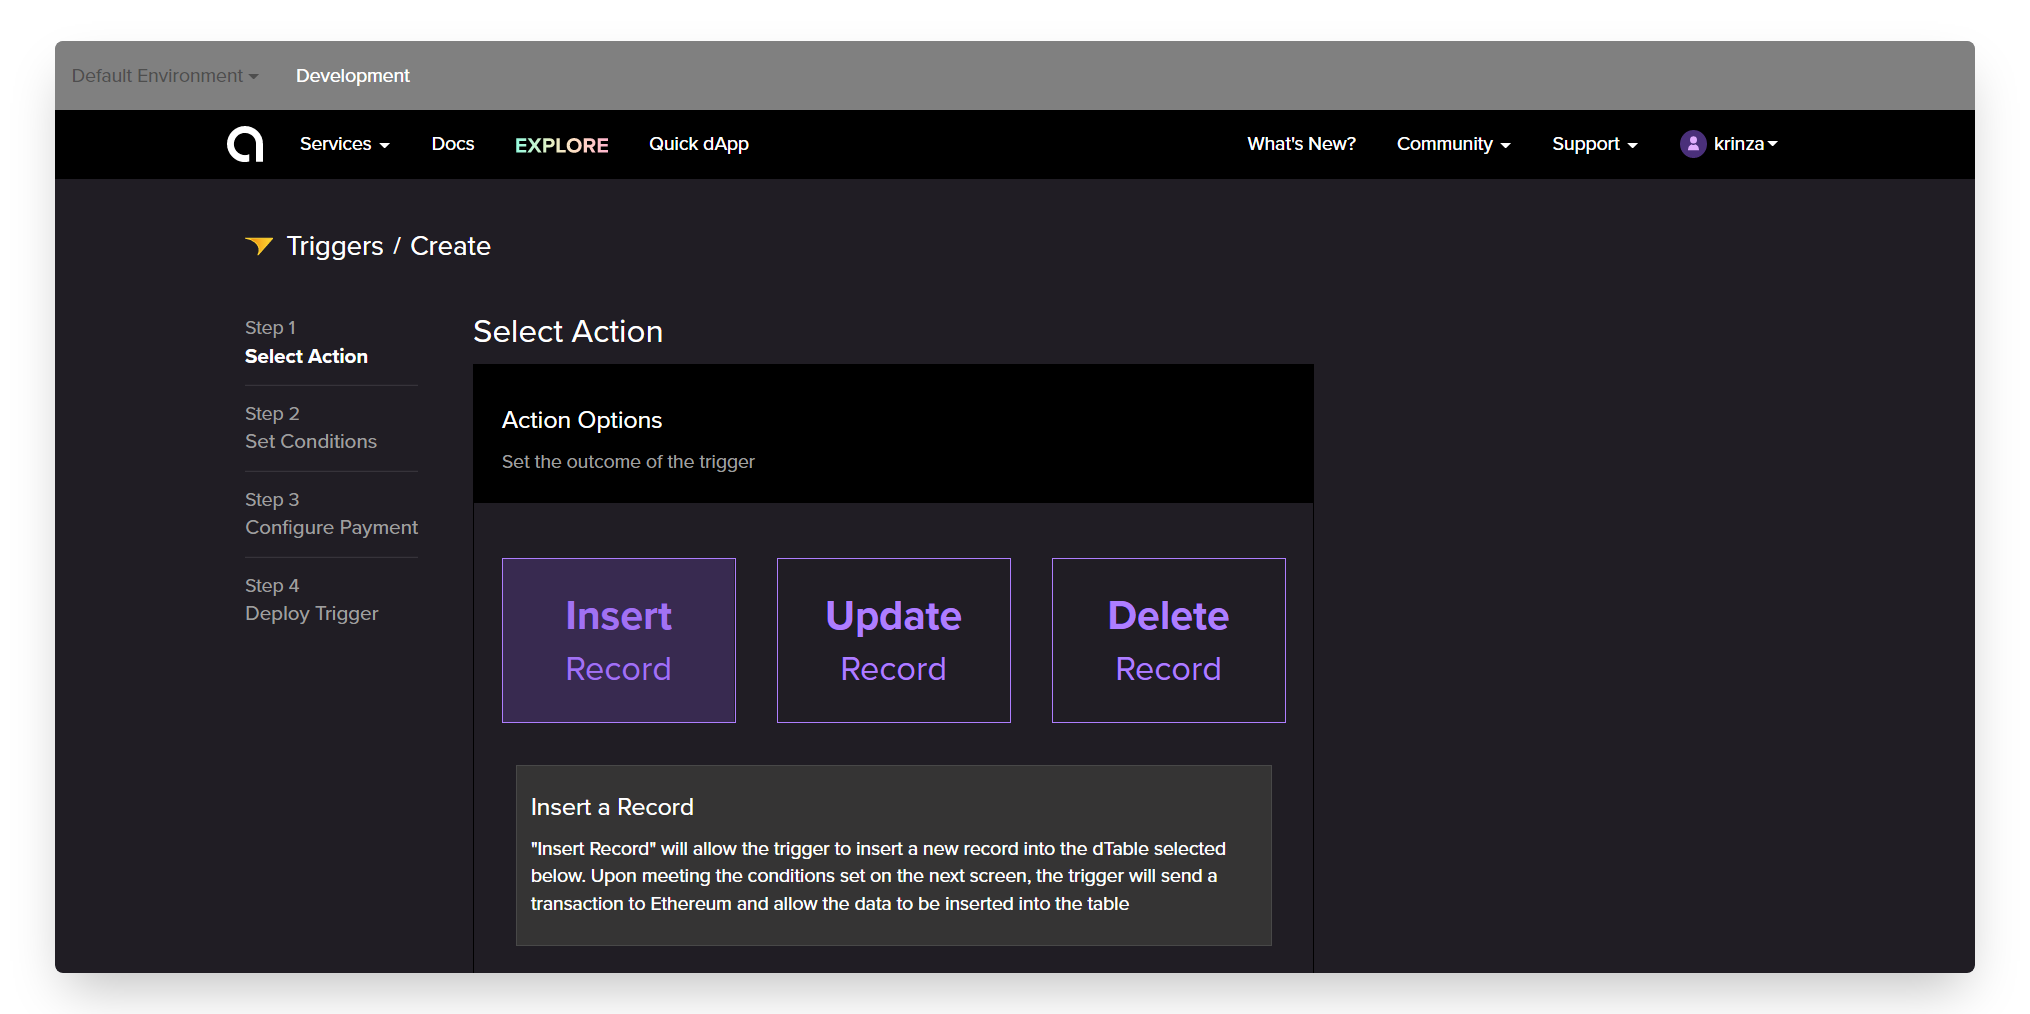Click the Triggers breadcrumb link
The width and height of the screenshot is (2030, 1014).
pos(335,246)
